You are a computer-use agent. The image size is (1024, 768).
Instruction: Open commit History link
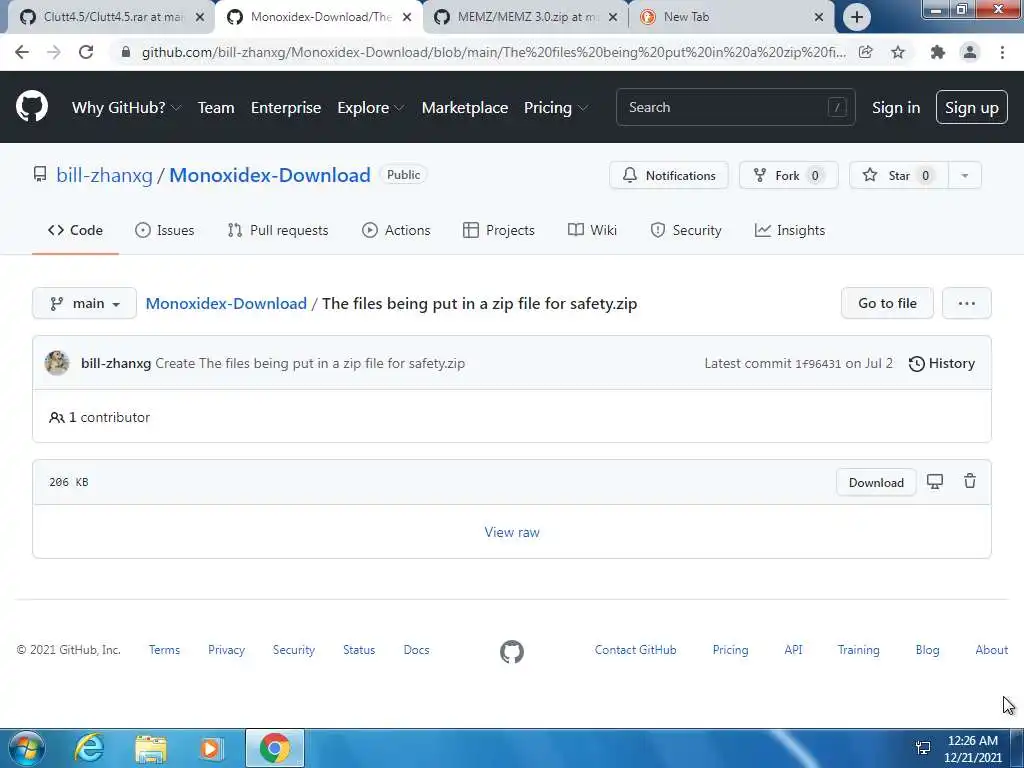click(x=942, y=363)
